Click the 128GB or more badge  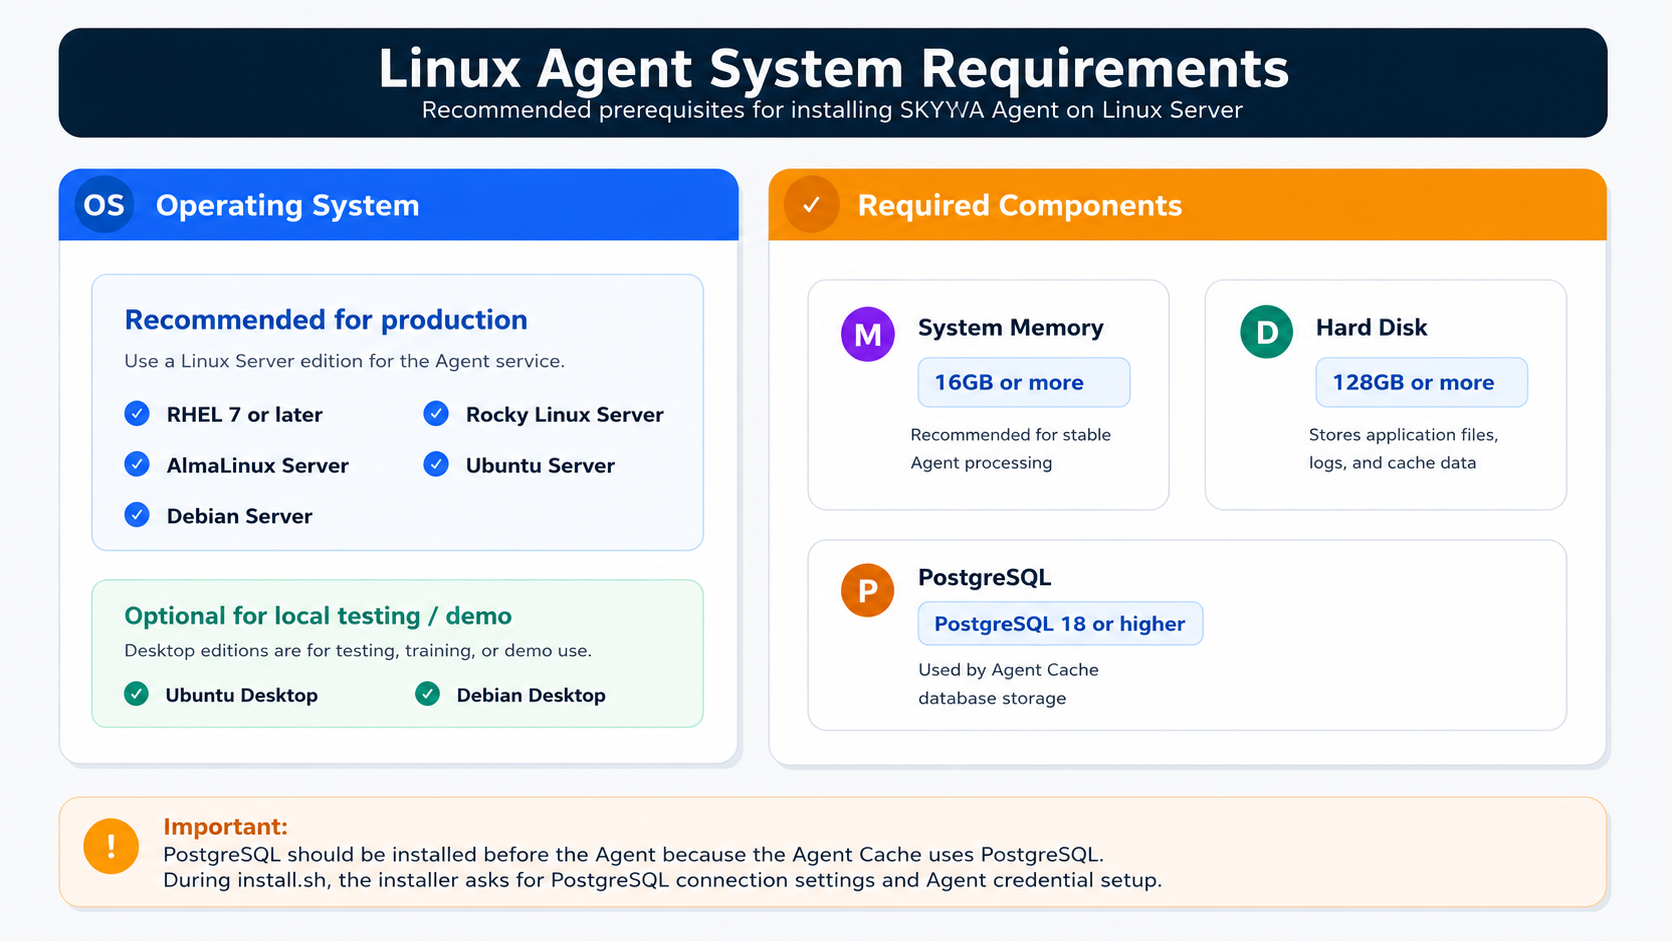pos(1421,382)
